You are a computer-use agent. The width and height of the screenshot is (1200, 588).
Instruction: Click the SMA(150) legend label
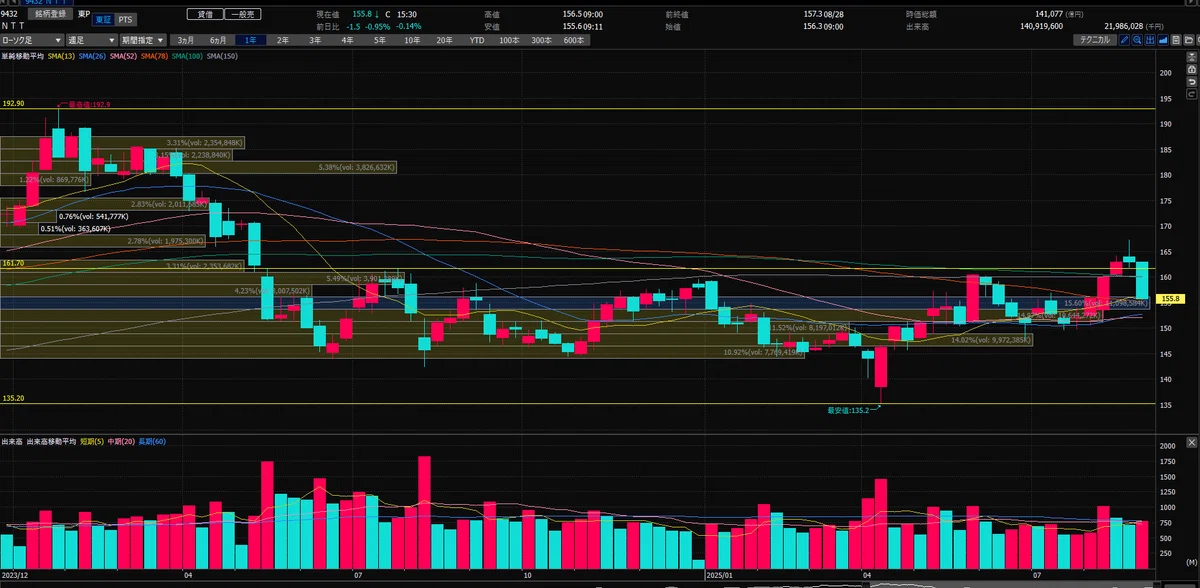pyautogui.click(x=222, y=56)
